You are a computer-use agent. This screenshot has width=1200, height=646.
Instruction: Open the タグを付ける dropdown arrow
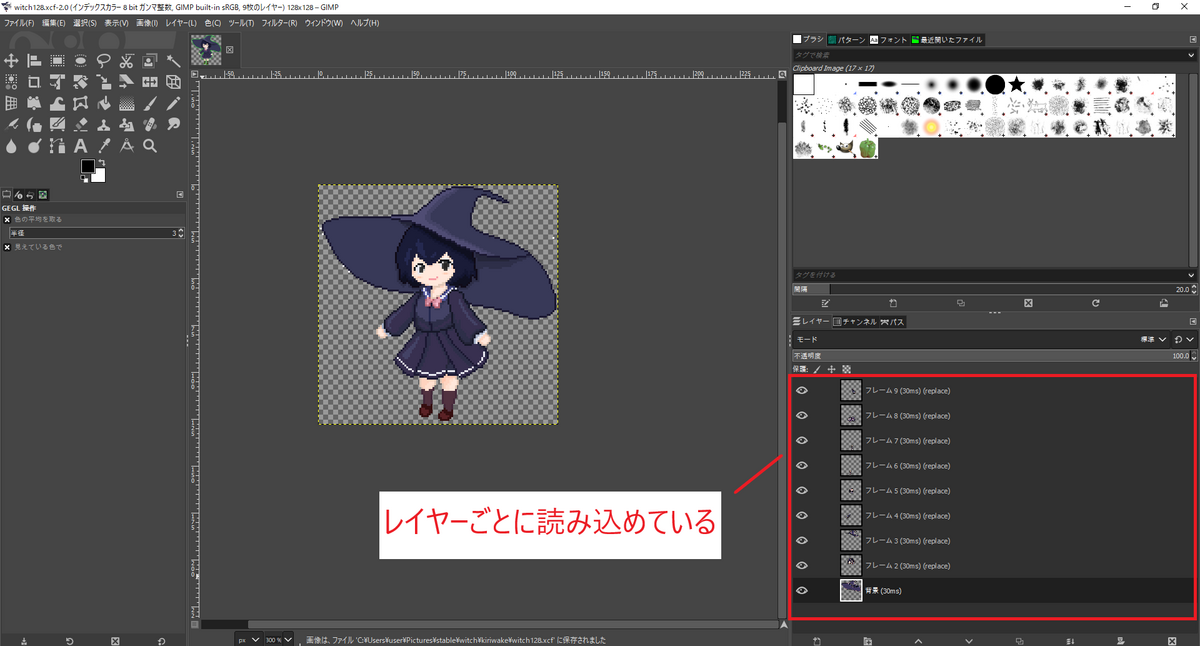[1191, 275]
